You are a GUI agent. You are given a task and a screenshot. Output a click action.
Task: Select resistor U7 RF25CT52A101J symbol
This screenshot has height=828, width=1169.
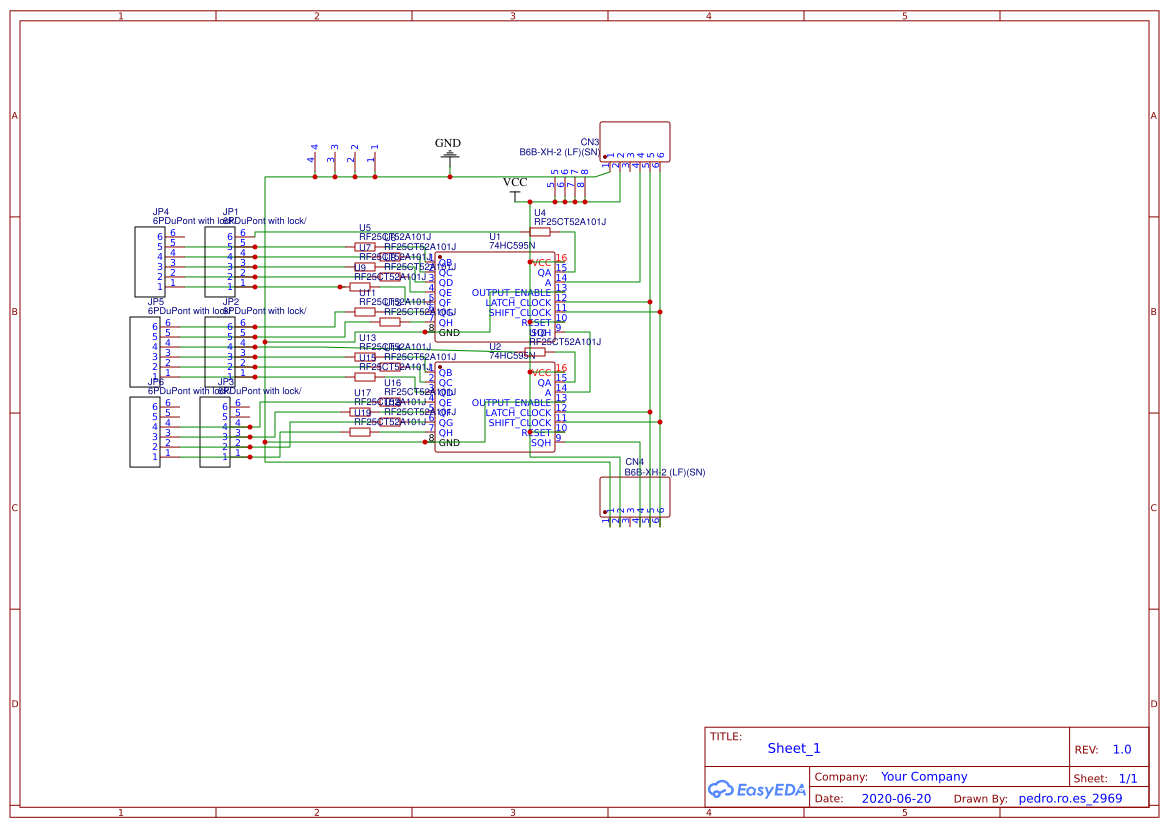[365, 245]
